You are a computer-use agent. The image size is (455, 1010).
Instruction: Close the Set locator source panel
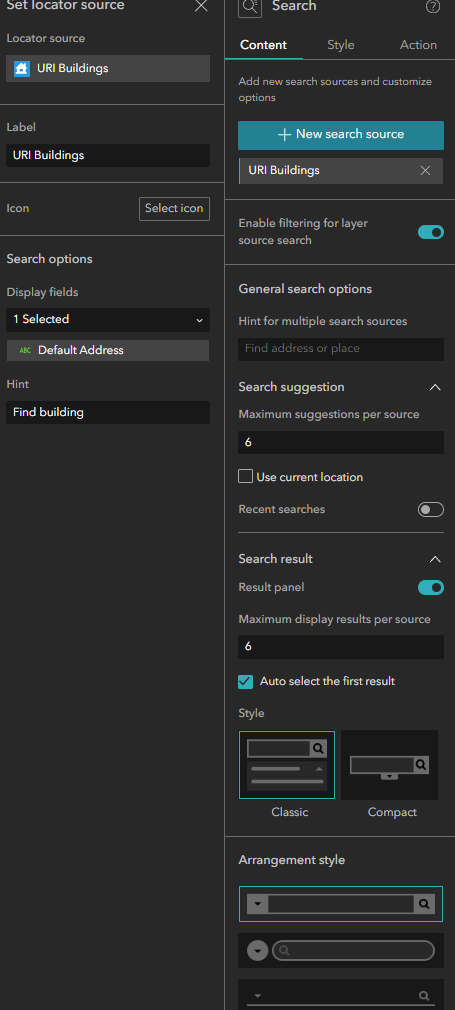pyautogui.click(x=201, y=6)
